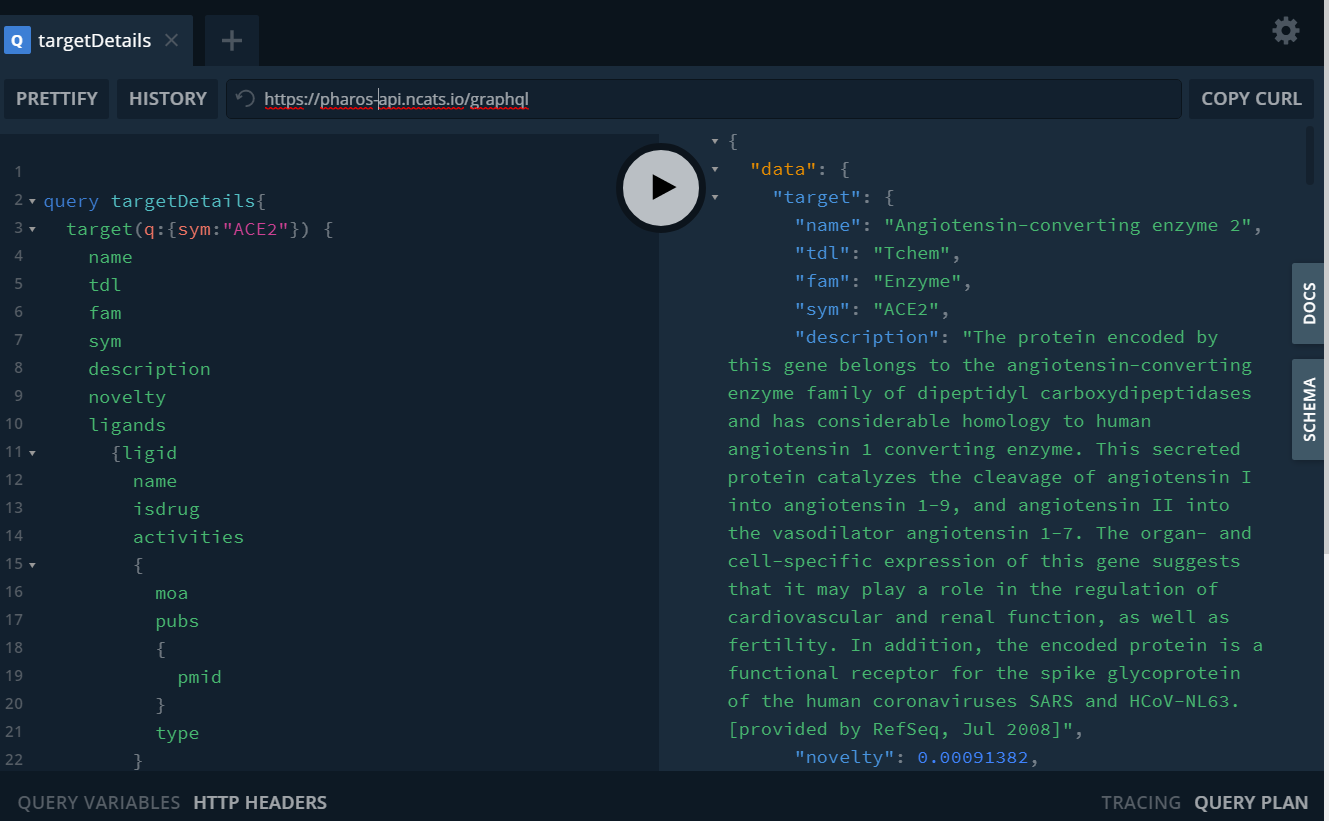Execute the query with the play button
This screenshot has width=1329, height=821.
pyautogui.click(x=660, y=187)
